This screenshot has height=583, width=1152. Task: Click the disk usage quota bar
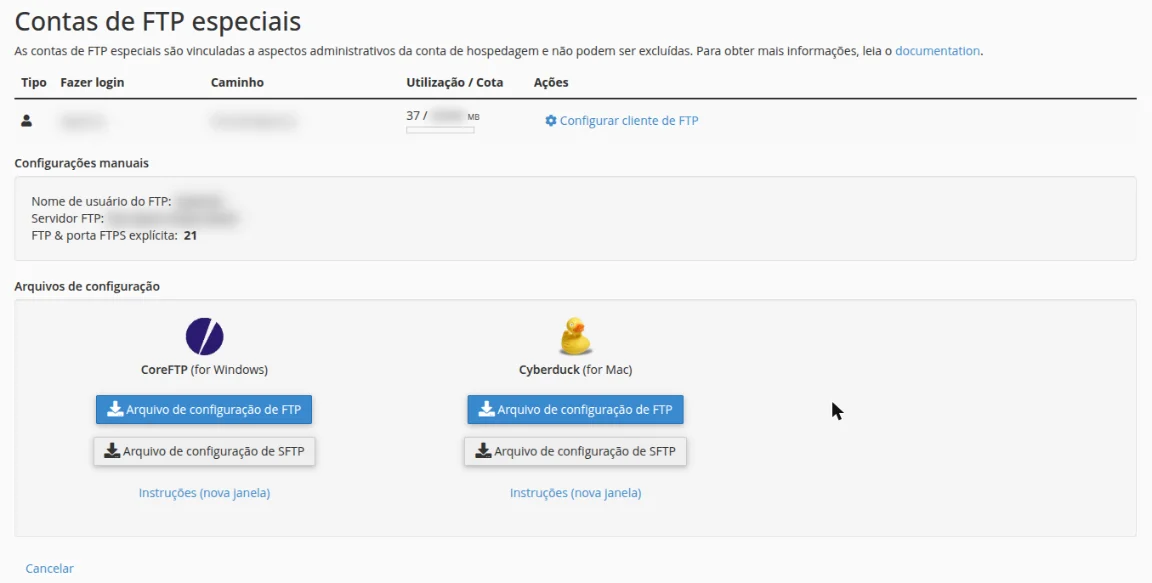[x=440, y=130]
